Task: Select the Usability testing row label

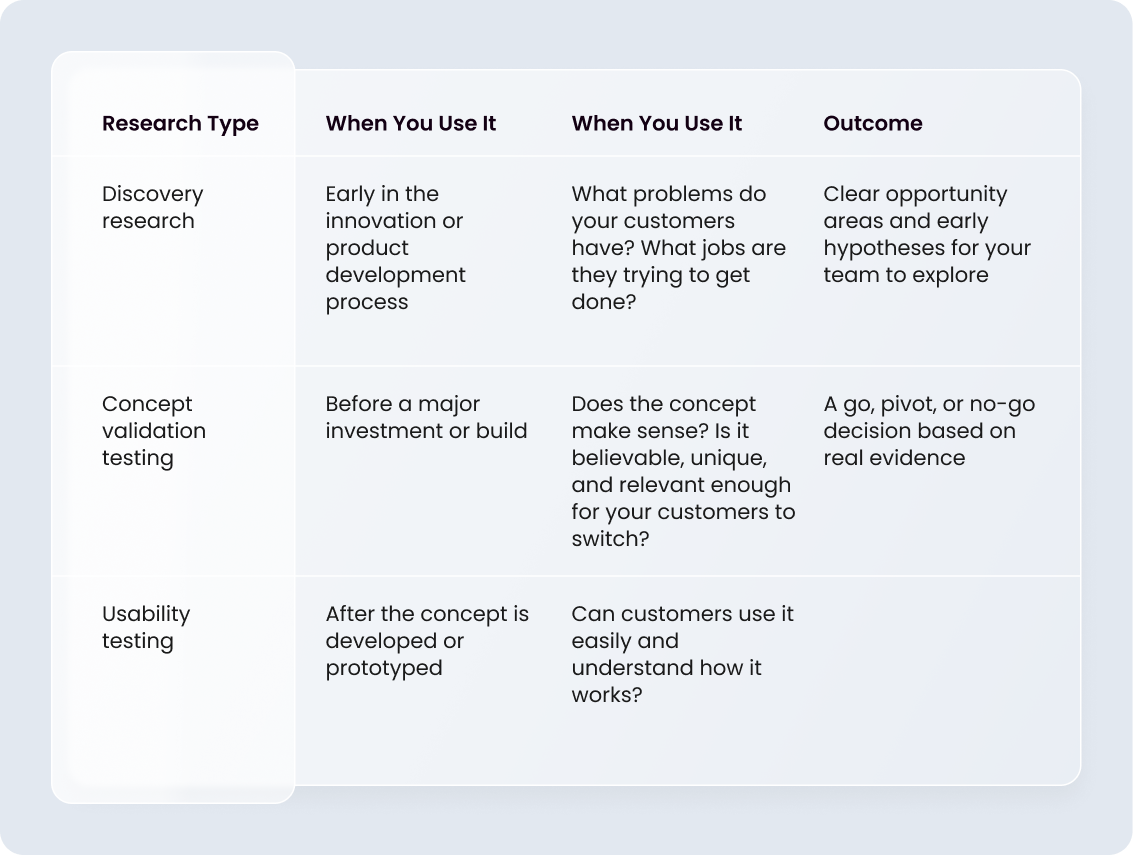Action: [146, 627]
